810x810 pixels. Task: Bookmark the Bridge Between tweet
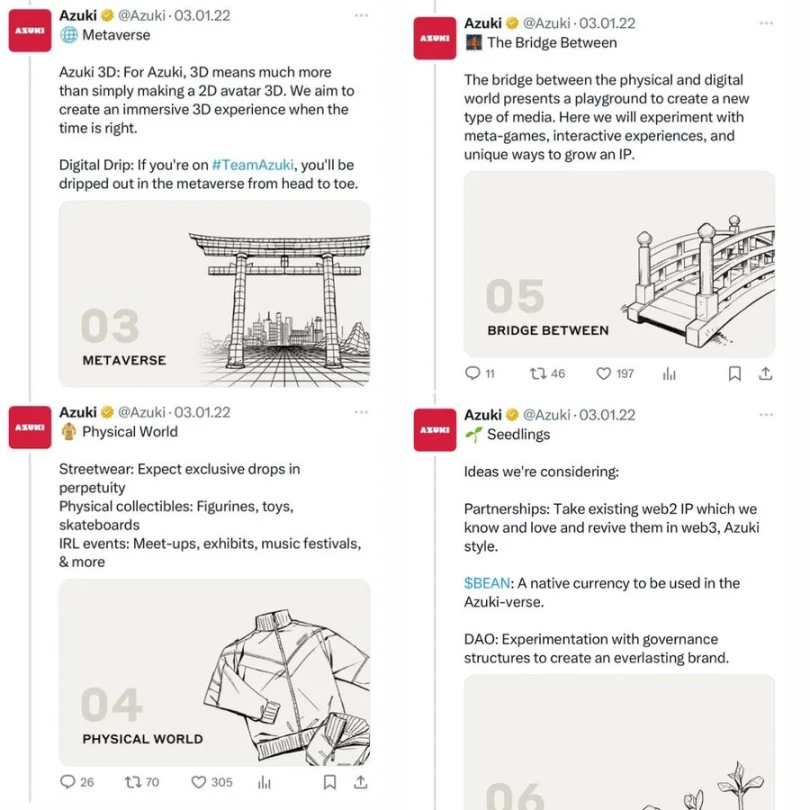click(x=734, y=373)
